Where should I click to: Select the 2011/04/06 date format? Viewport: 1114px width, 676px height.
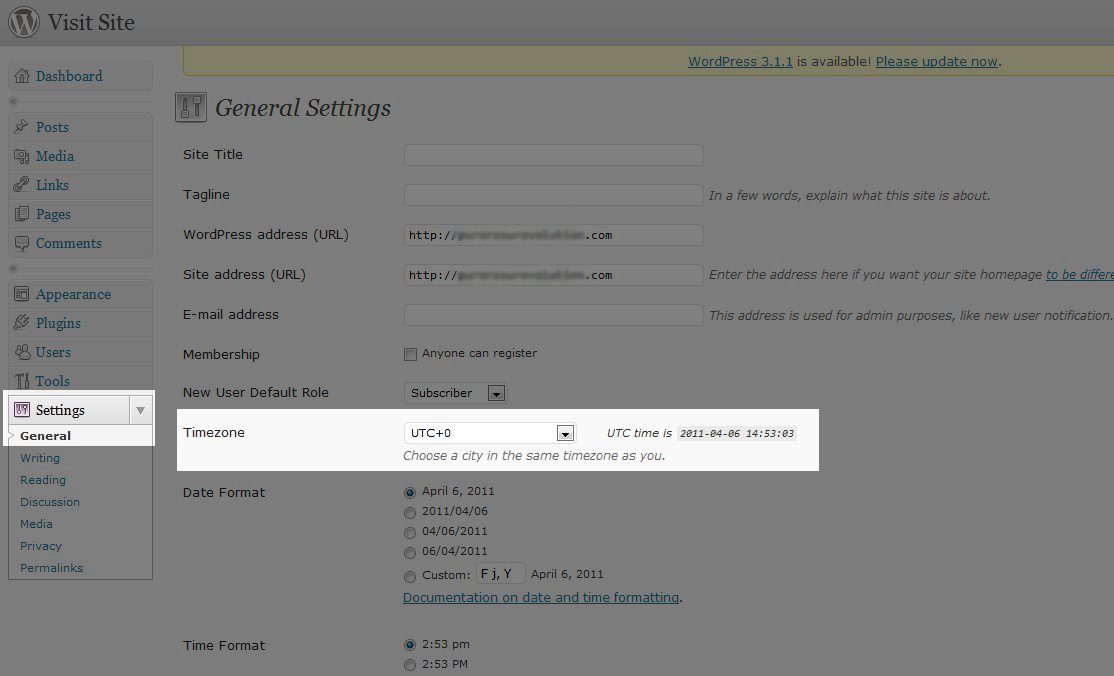(410, 512)
